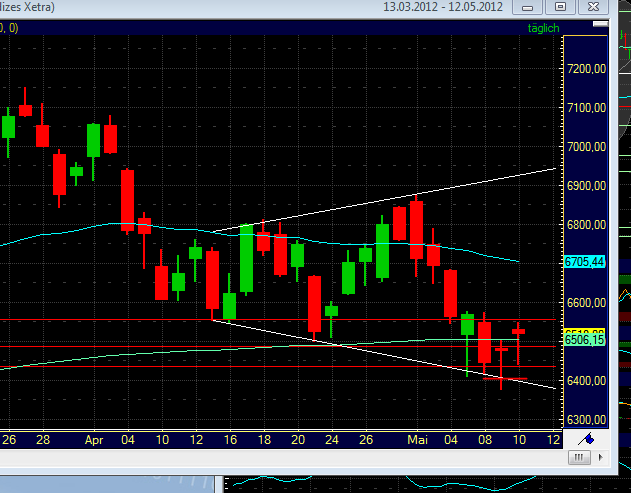The image size is (631, 493).
Task: Close the Xetra chart window
Action: pos(593,7)
